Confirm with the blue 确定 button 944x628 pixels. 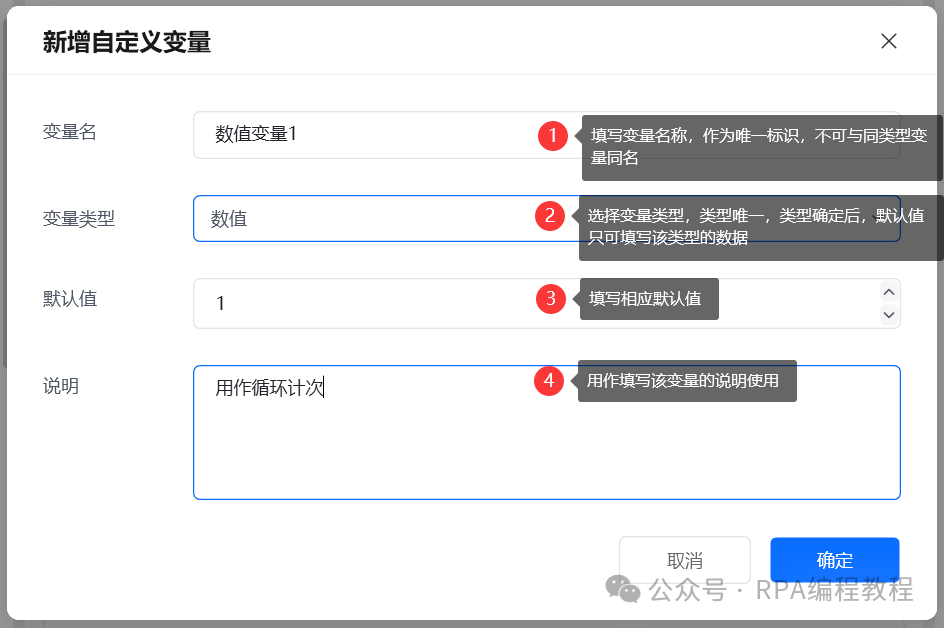(x=834, y=560)
